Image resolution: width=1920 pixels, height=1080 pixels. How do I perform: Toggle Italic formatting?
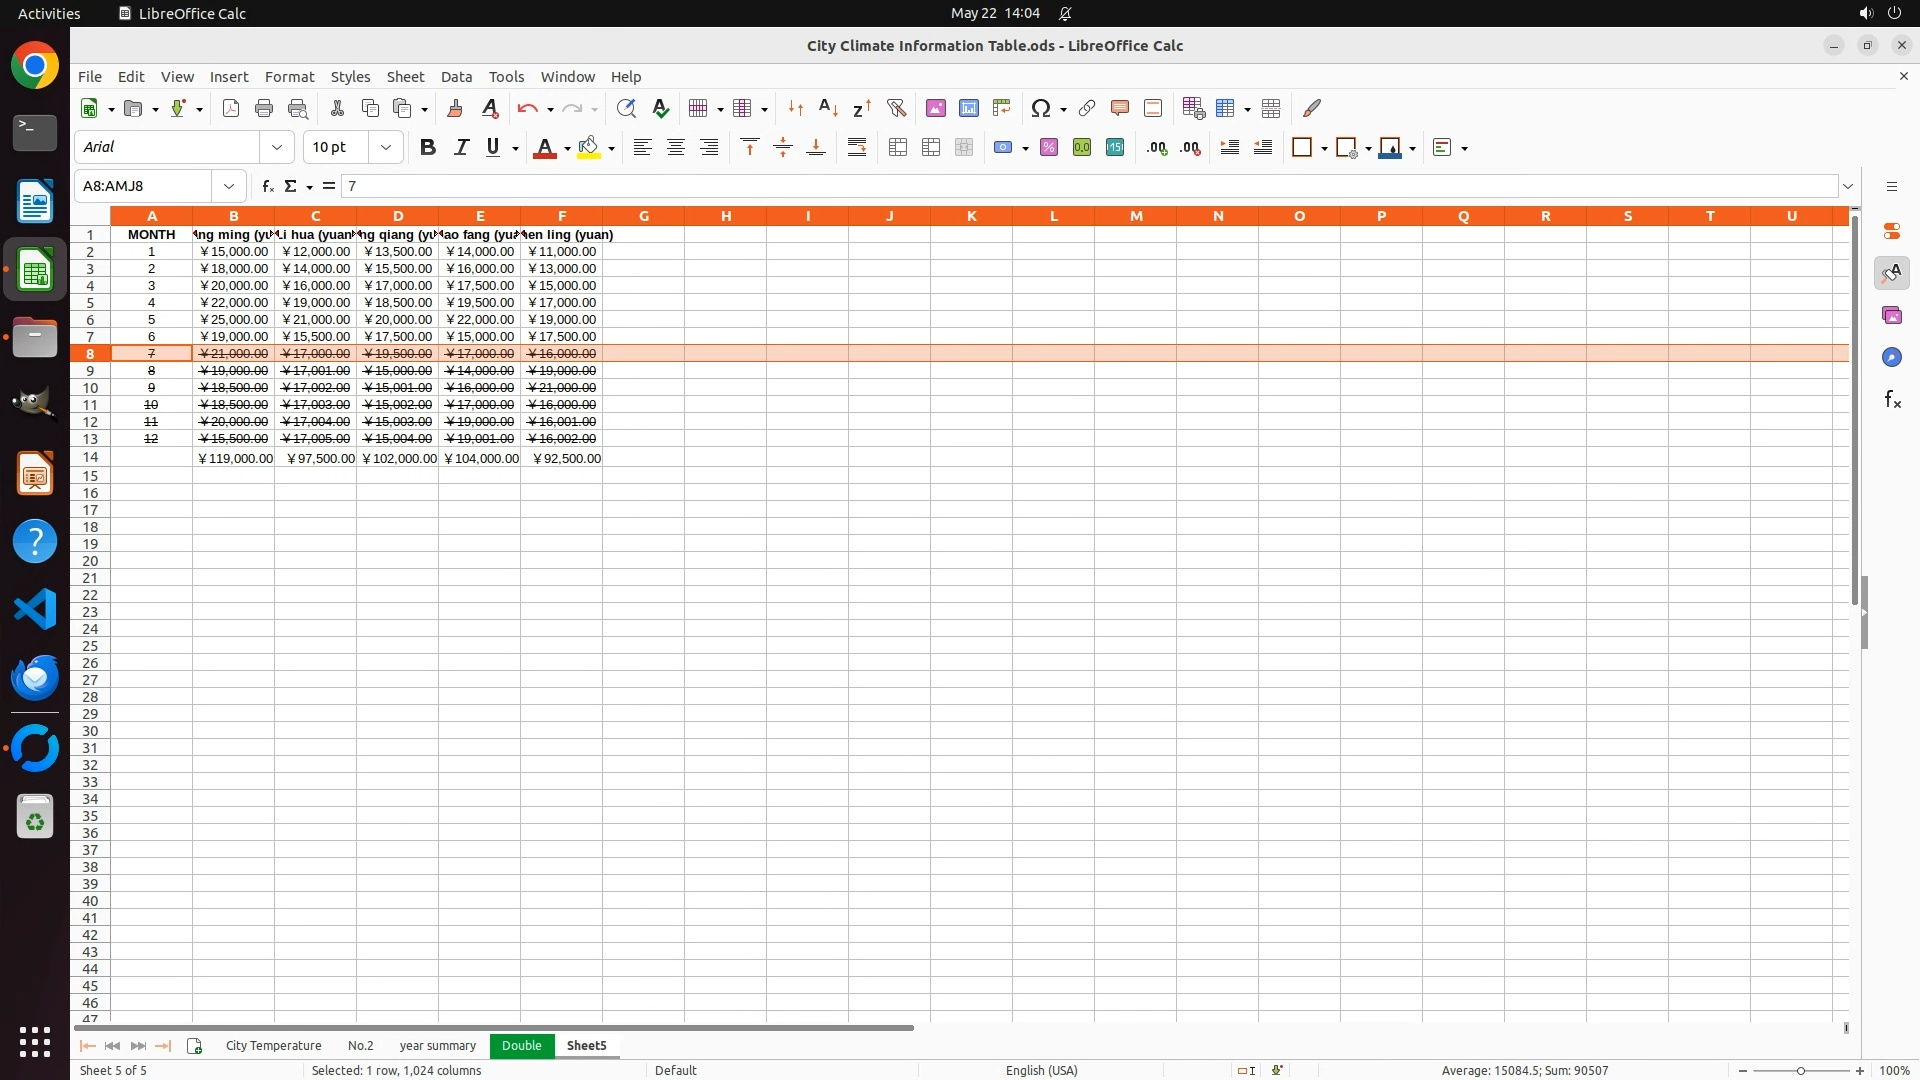coord(461,147)
